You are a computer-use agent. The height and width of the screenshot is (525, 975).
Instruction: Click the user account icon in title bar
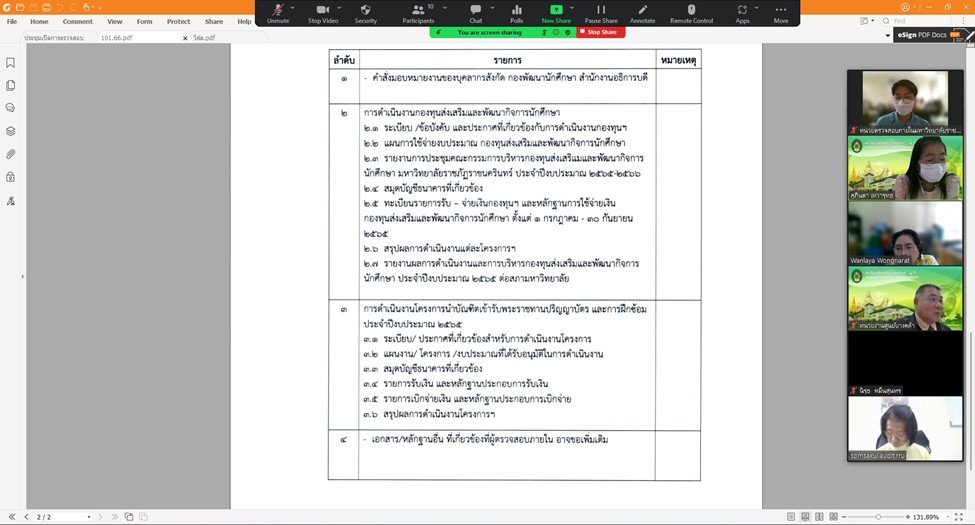click(x=905, y=7)
